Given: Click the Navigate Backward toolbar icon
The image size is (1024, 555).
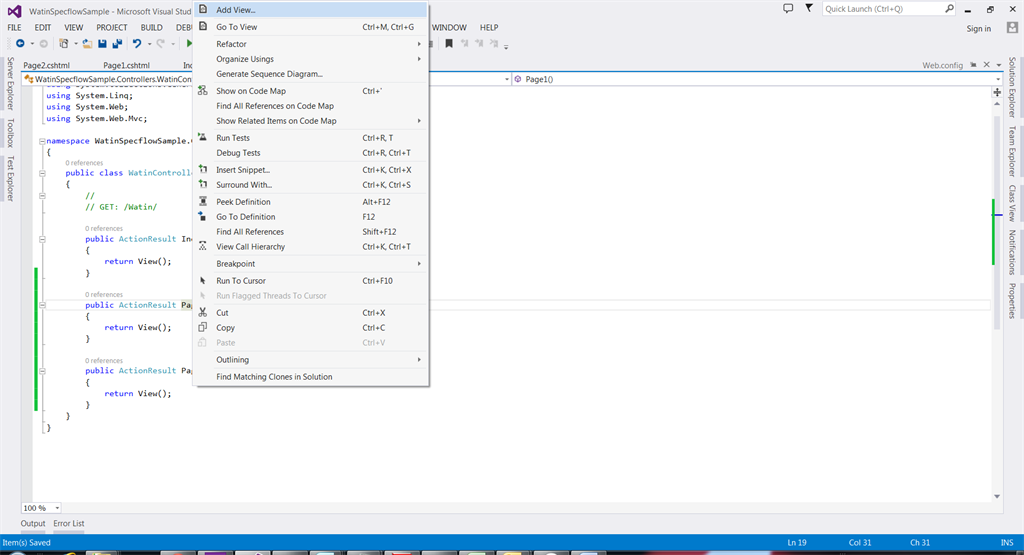Looking at the screenshot, I should click(20, 44).
